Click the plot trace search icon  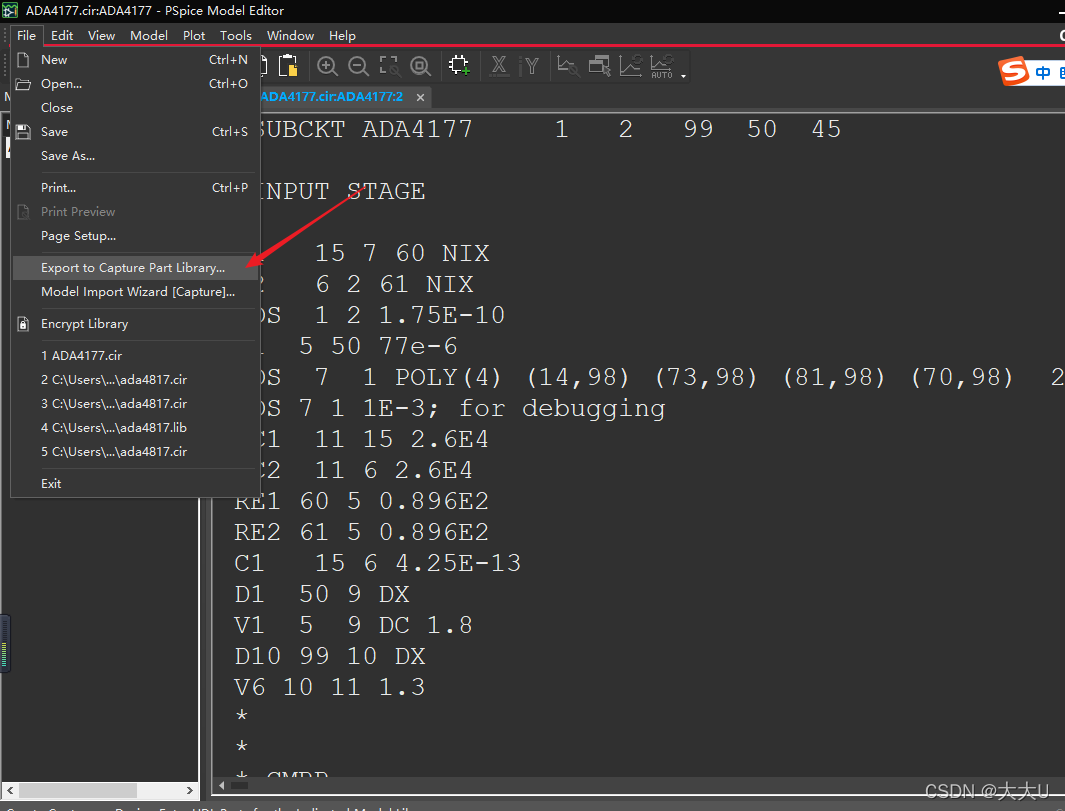tap(568, 66)
